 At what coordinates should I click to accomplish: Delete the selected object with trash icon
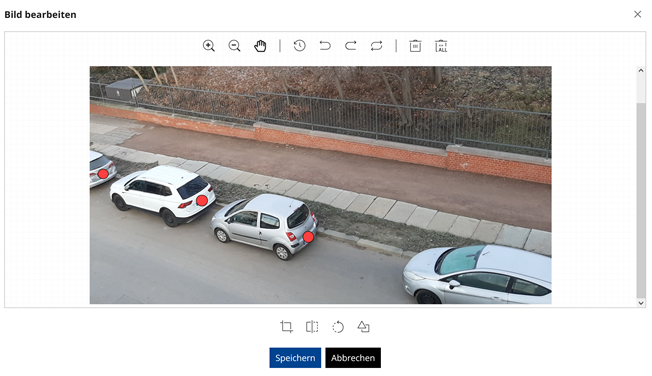click(415, 46)
